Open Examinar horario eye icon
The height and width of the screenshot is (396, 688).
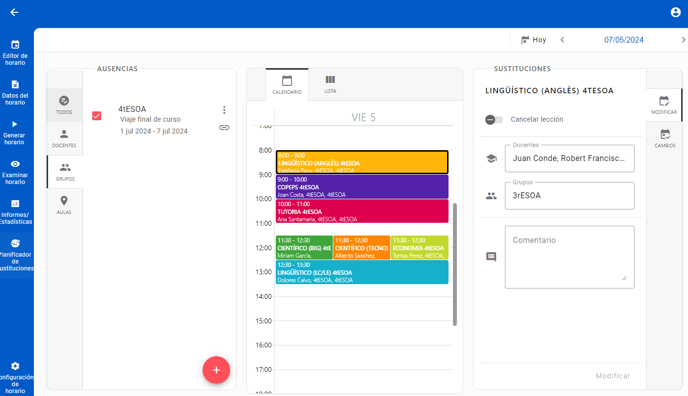click(15, 164)
